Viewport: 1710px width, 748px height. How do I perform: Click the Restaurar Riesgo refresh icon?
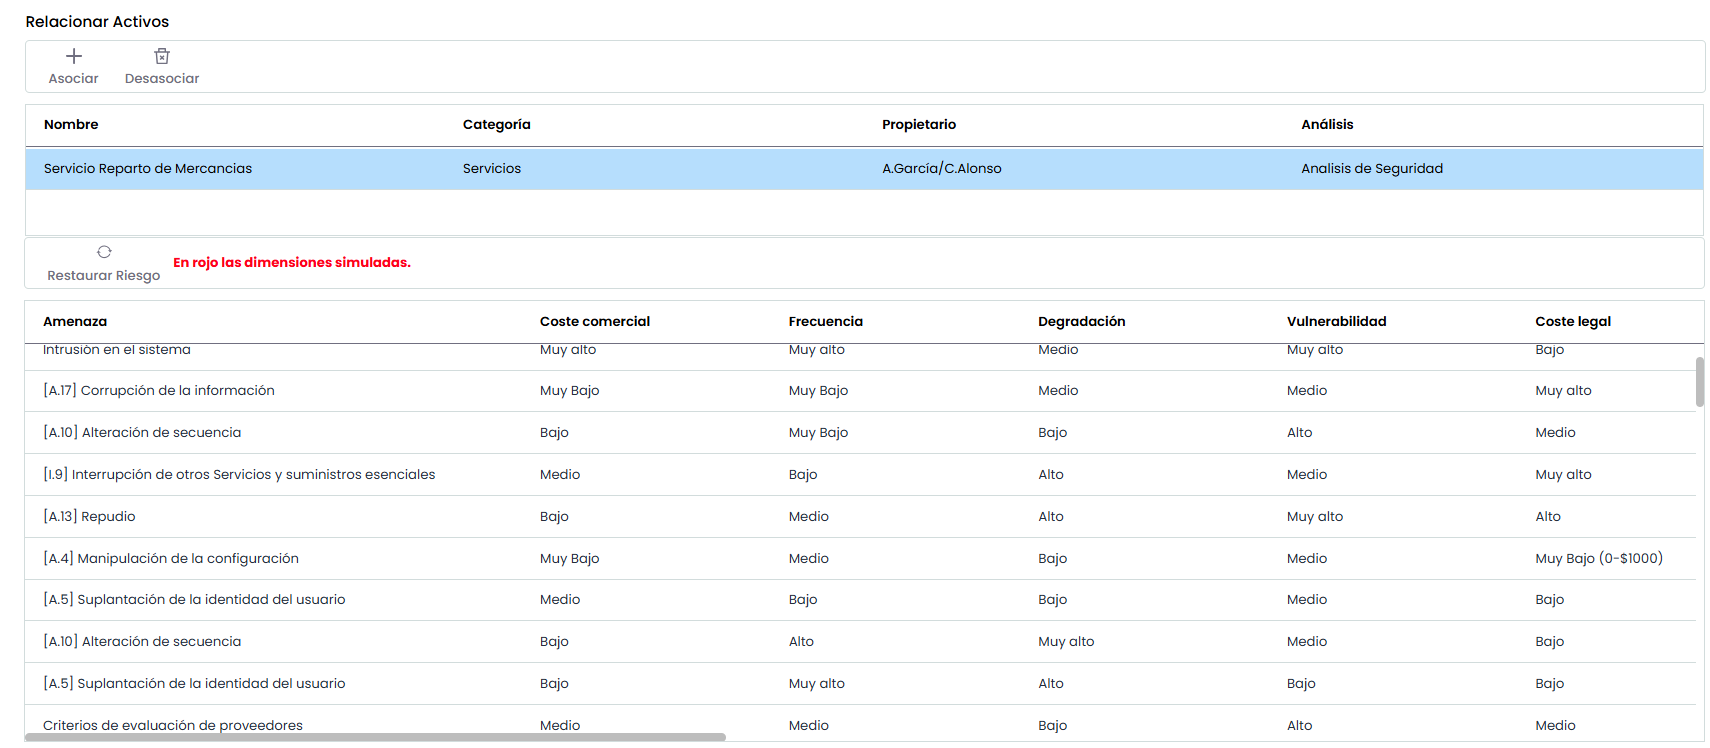[x=104, y=252]
